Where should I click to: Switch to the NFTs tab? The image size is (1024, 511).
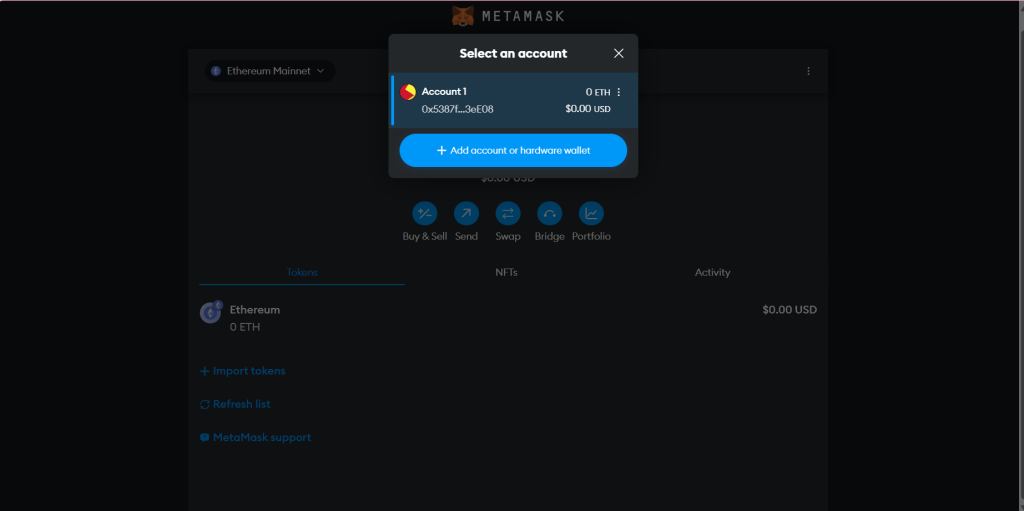(506, 272)
